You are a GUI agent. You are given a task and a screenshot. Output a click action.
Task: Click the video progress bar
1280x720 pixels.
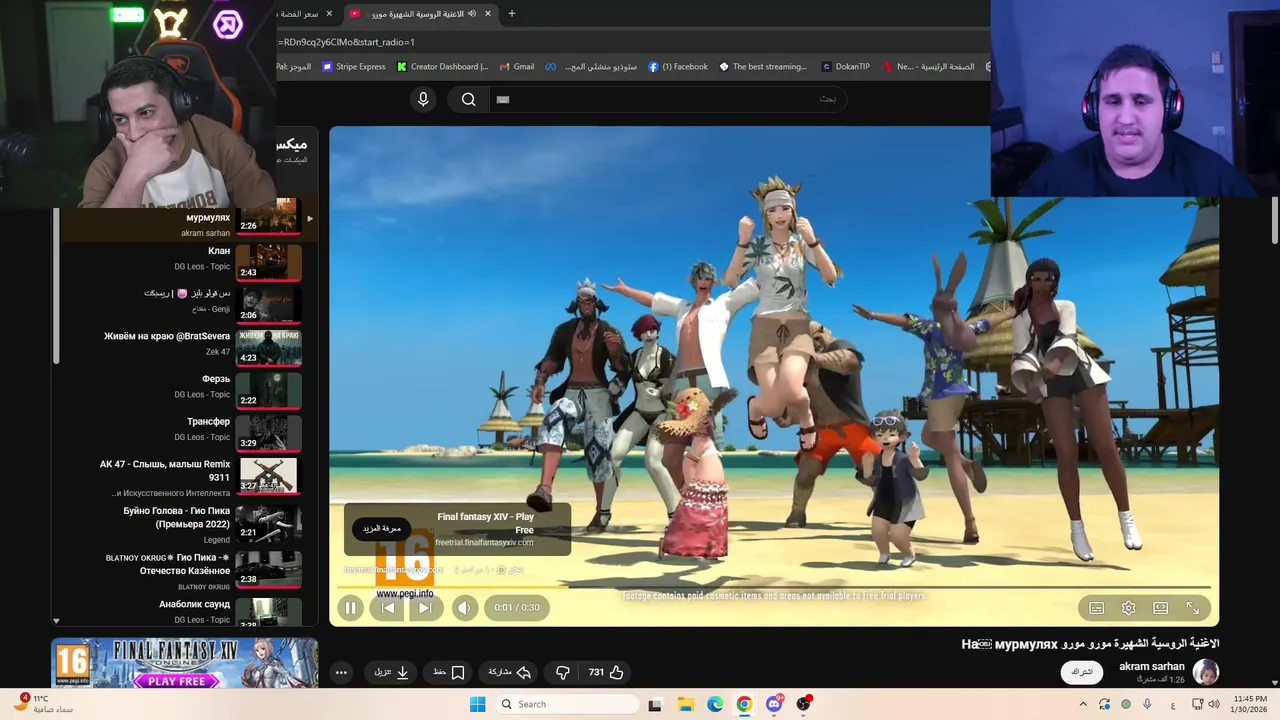pyautogui.click(x=775, y=587)
